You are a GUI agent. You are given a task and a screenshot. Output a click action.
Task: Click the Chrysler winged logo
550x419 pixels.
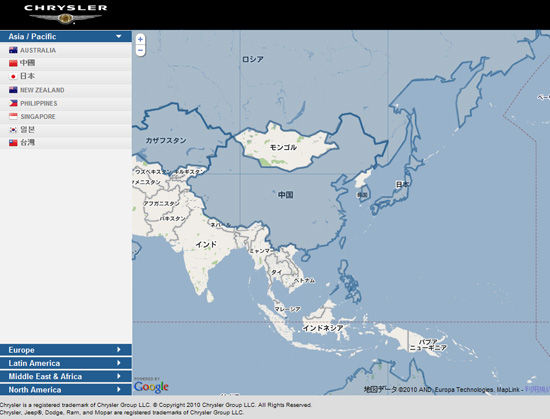pos(66,14)
